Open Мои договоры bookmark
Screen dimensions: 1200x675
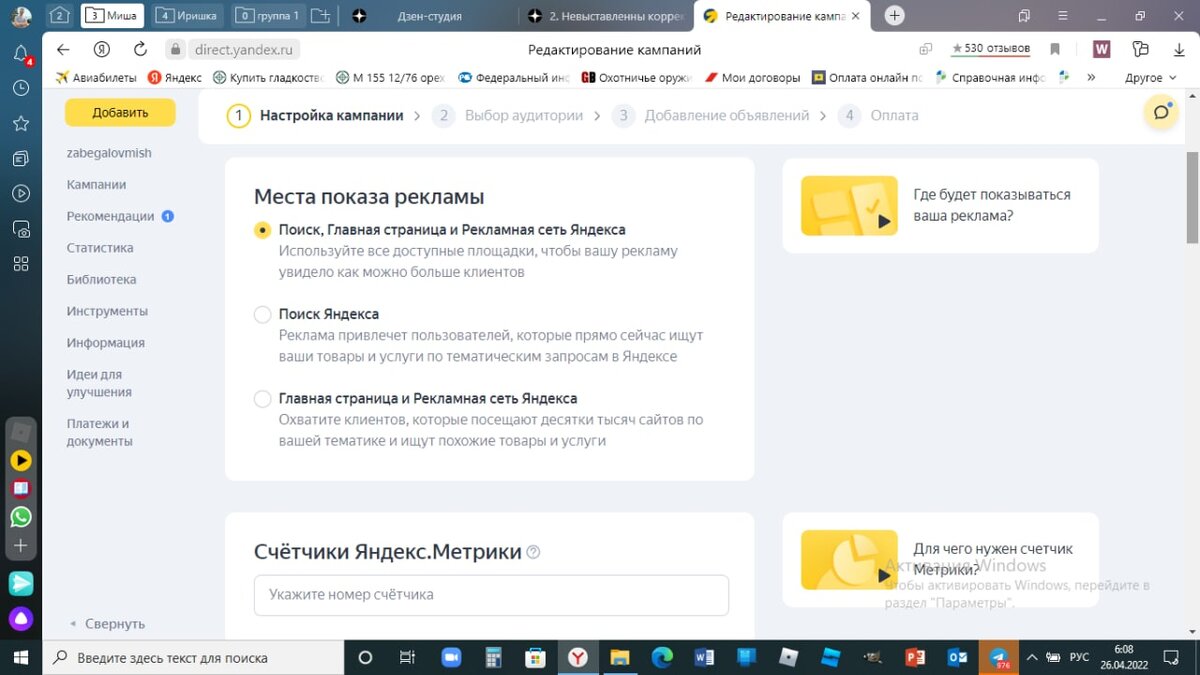tap(752, 77)
